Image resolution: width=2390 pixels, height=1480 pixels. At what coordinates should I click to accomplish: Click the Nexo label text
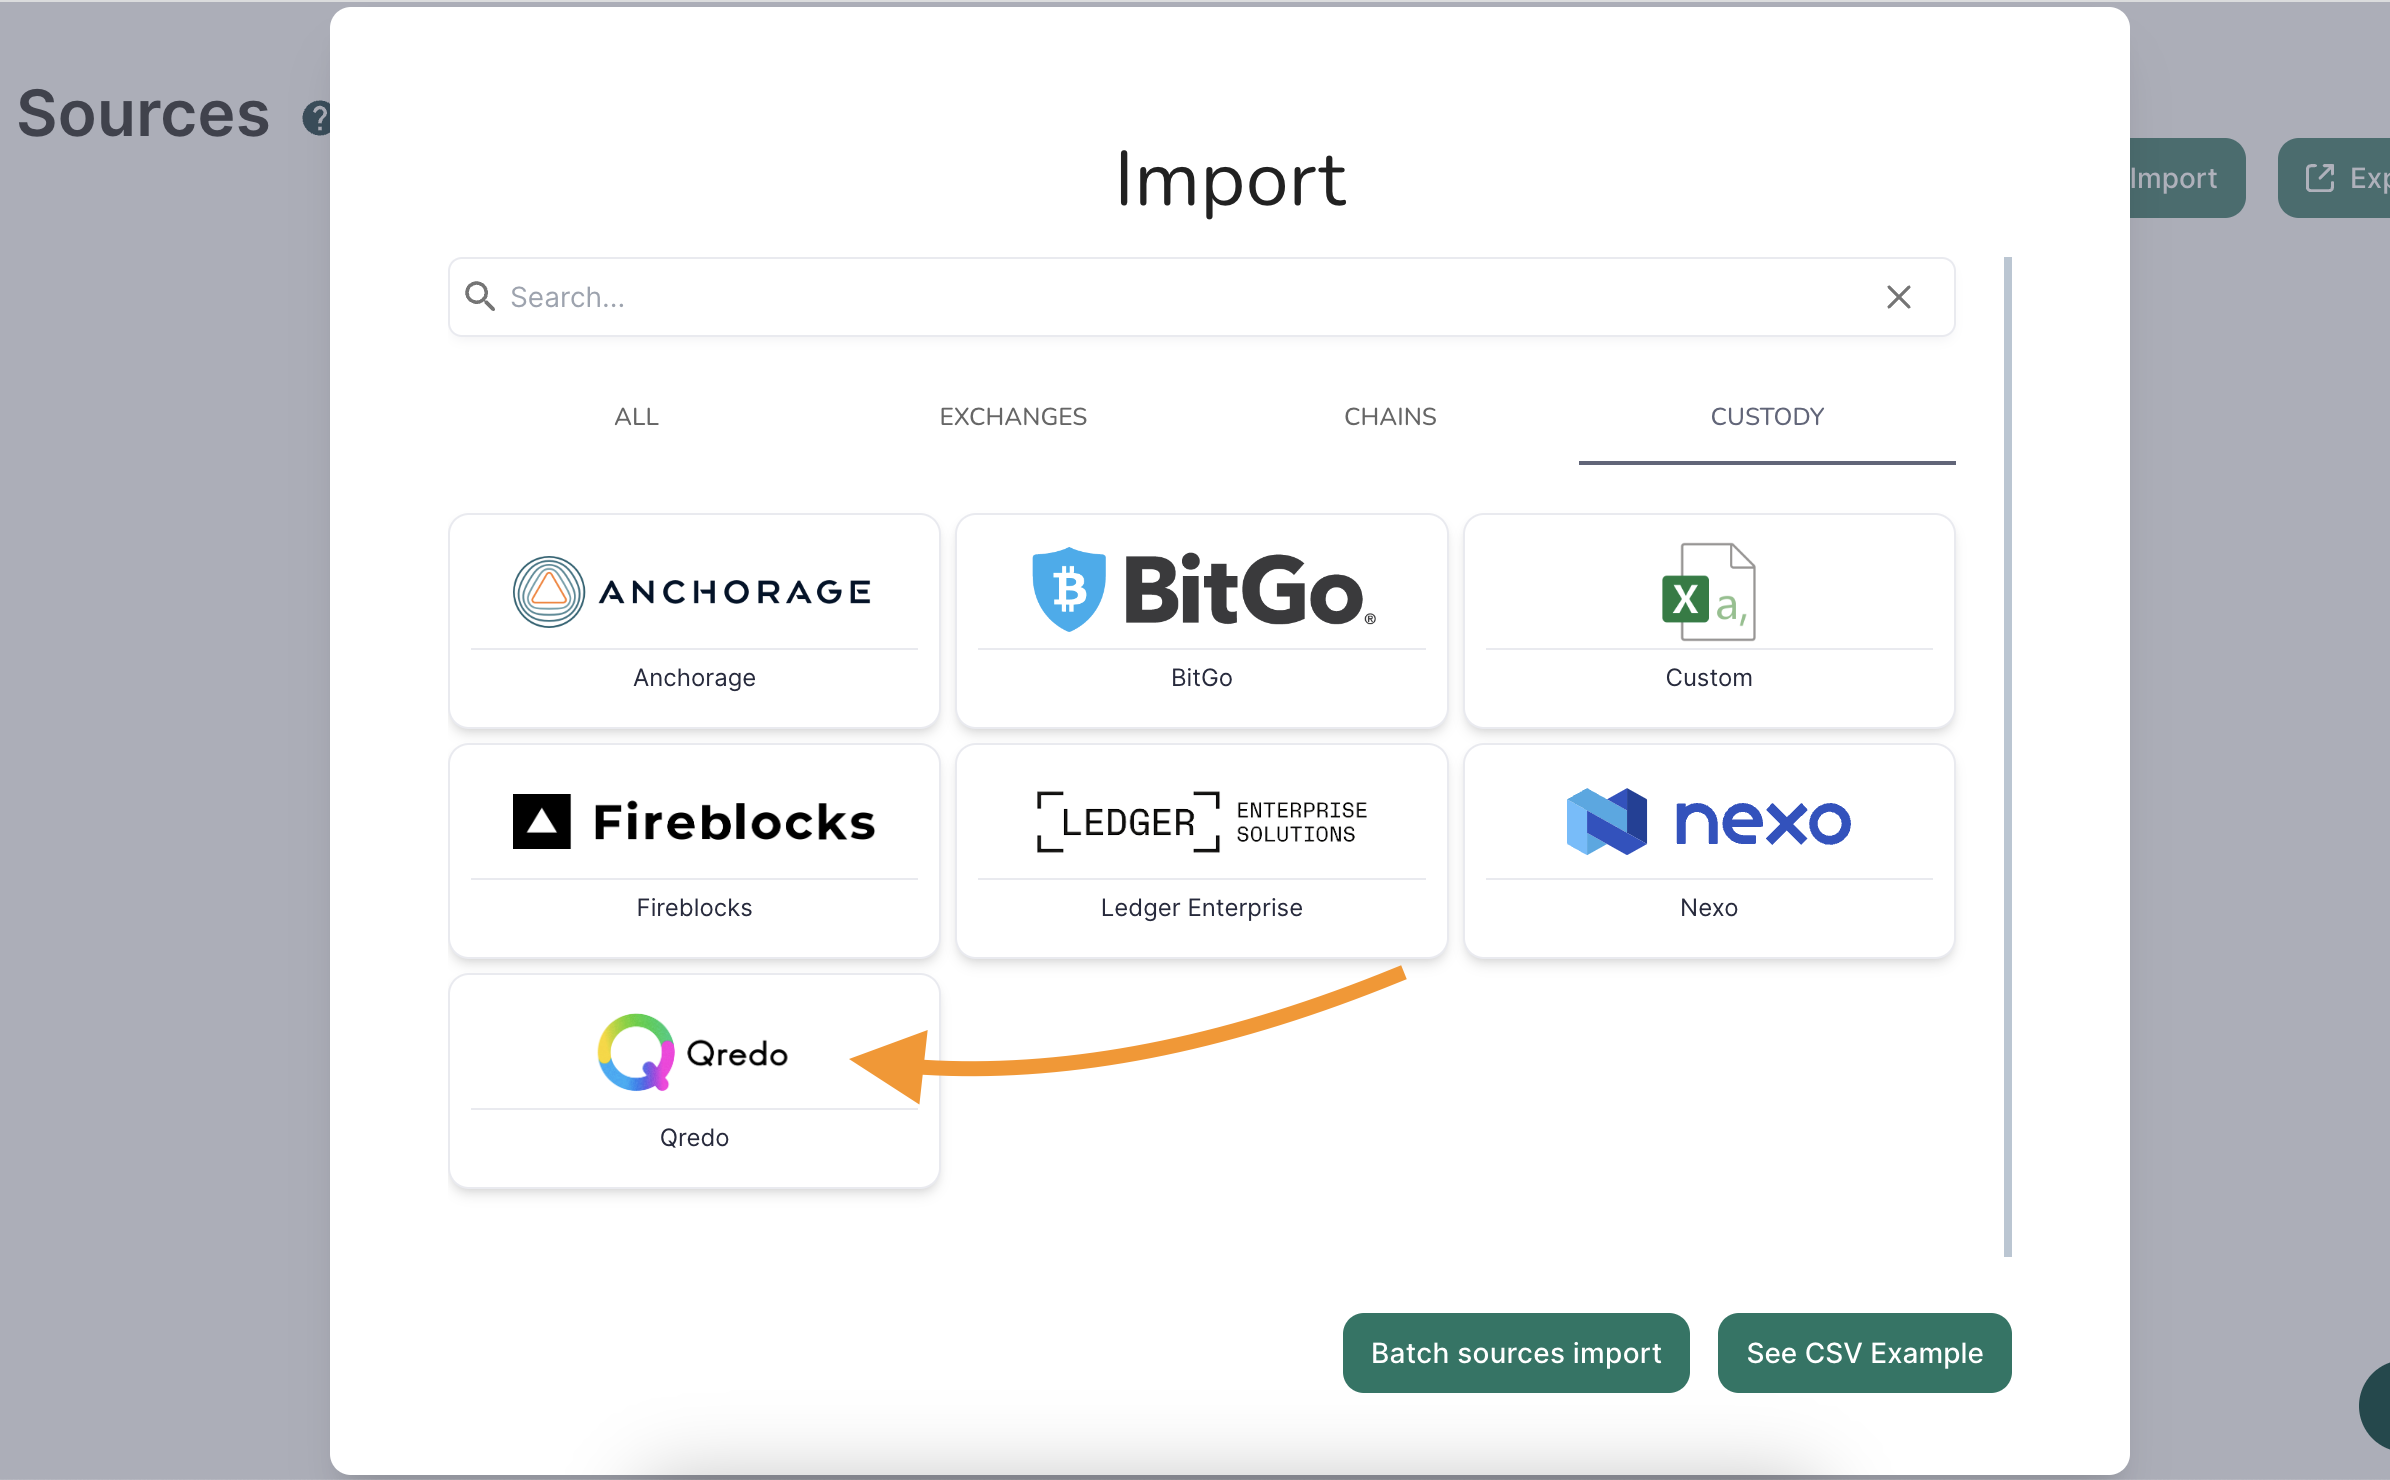point(1708,908)
